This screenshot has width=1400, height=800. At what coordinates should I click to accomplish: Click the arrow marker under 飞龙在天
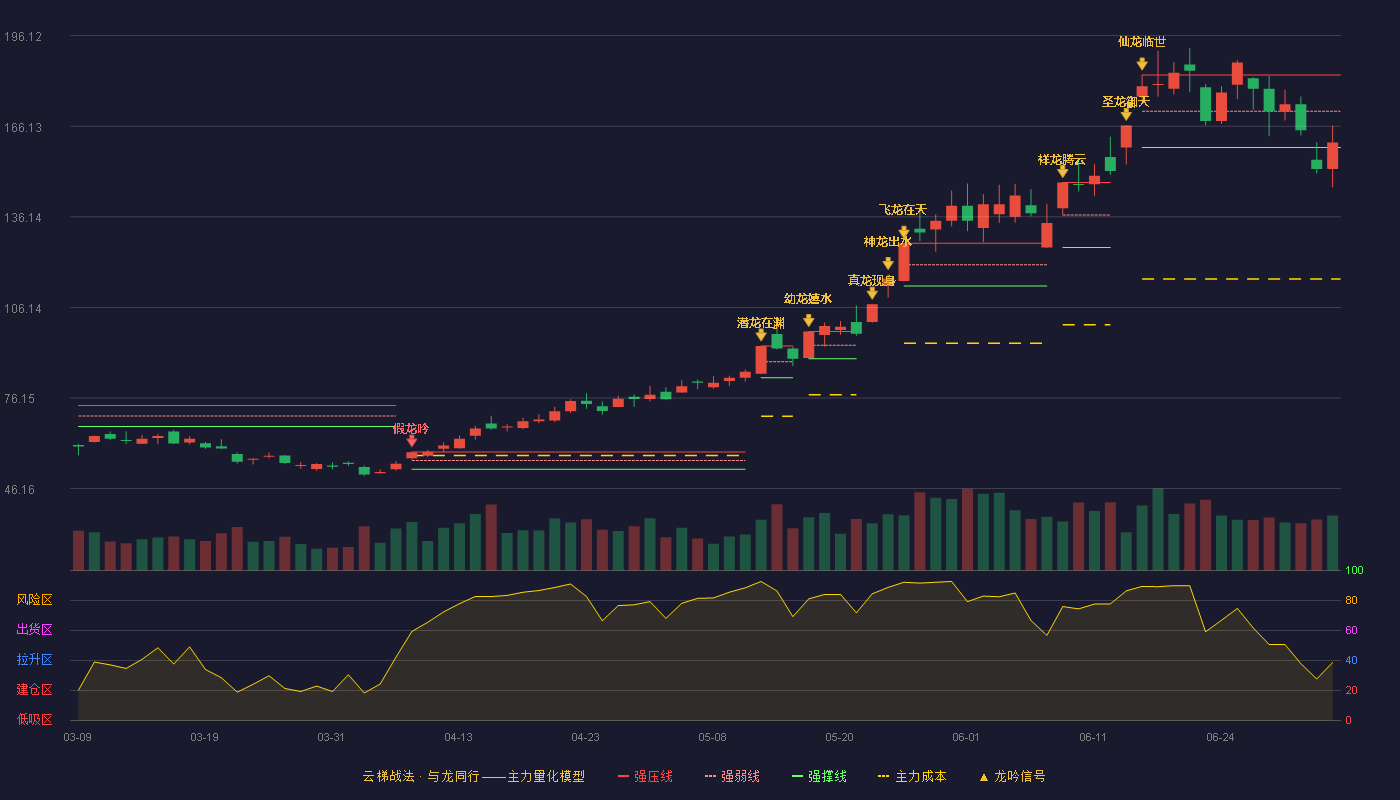[904, 231]
